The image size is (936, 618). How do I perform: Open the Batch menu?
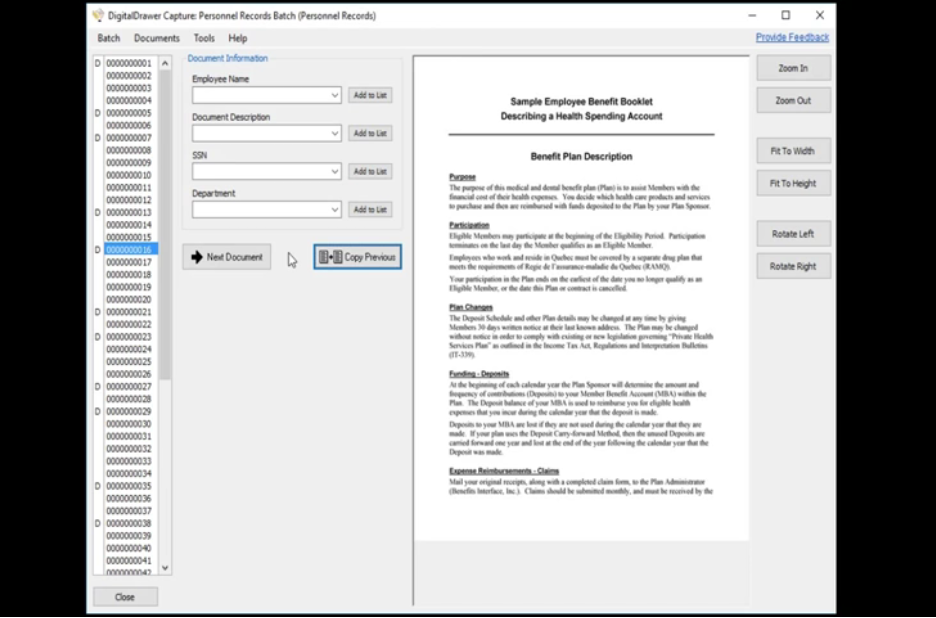(x=108, y=38)
